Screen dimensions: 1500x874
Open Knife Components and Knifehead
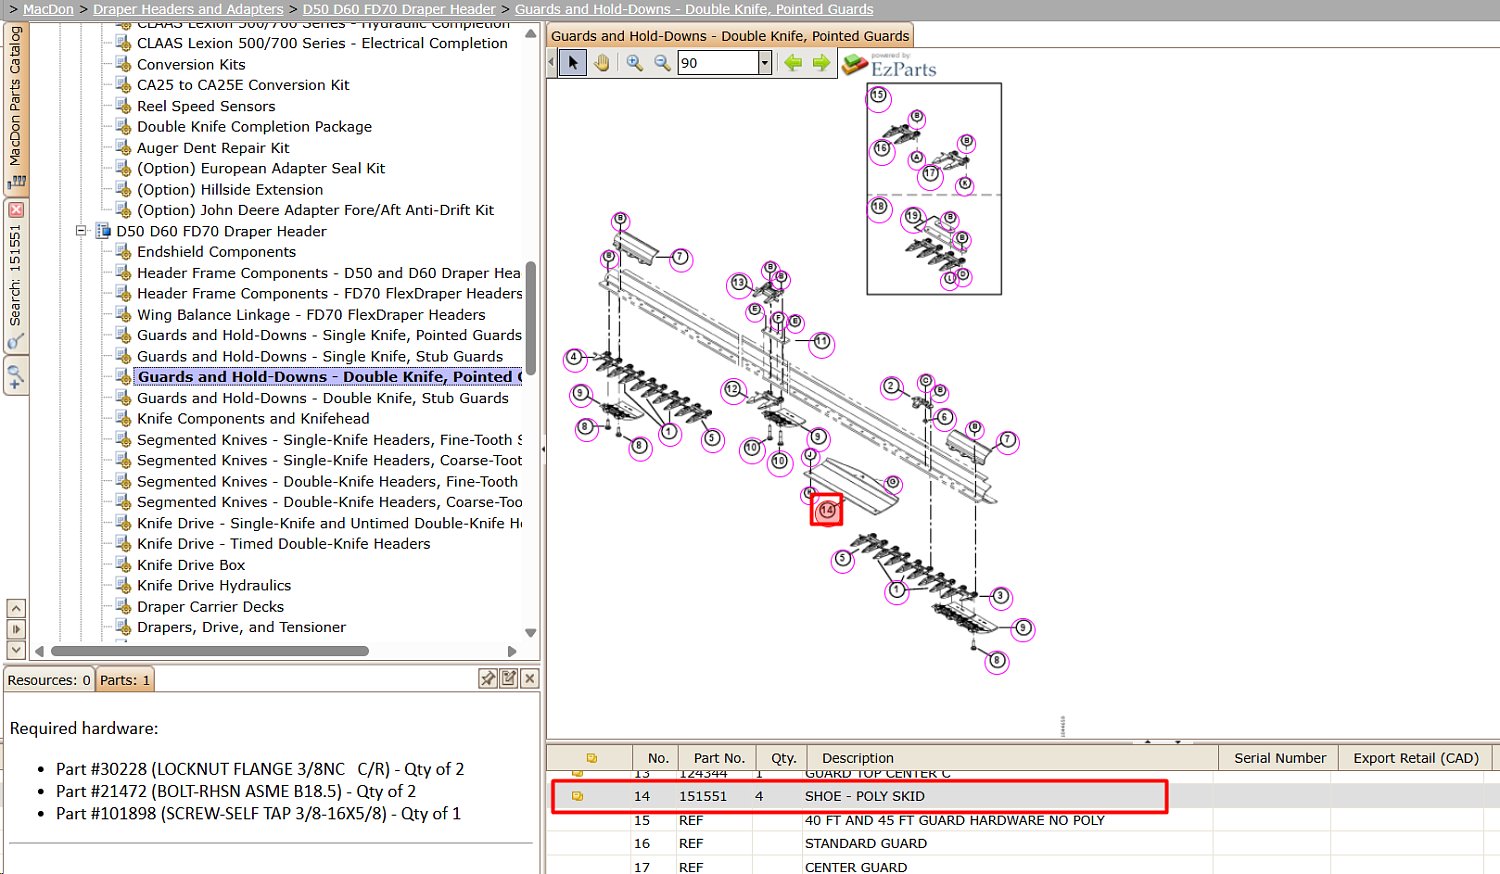point(253,419)
